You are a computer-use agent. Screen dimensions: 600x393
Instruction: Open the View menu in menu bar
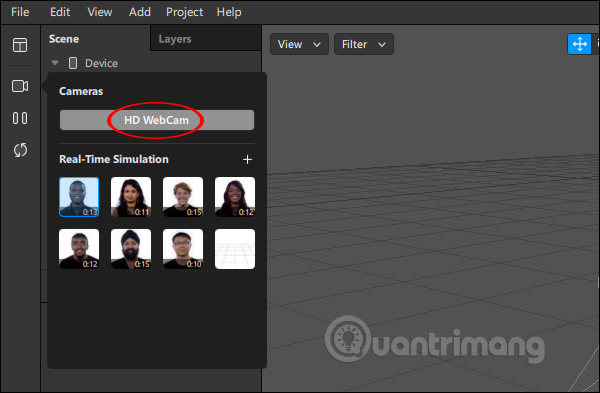99,12
